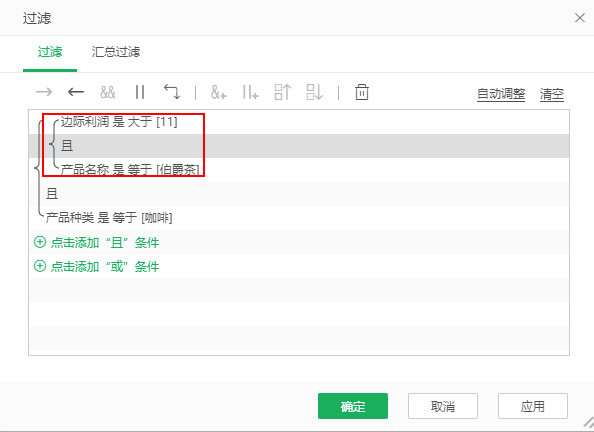594x432 pixels.
Task: Select condition 产品名称 是 等于 [伯爵茶]
Action: coord(299,170)
